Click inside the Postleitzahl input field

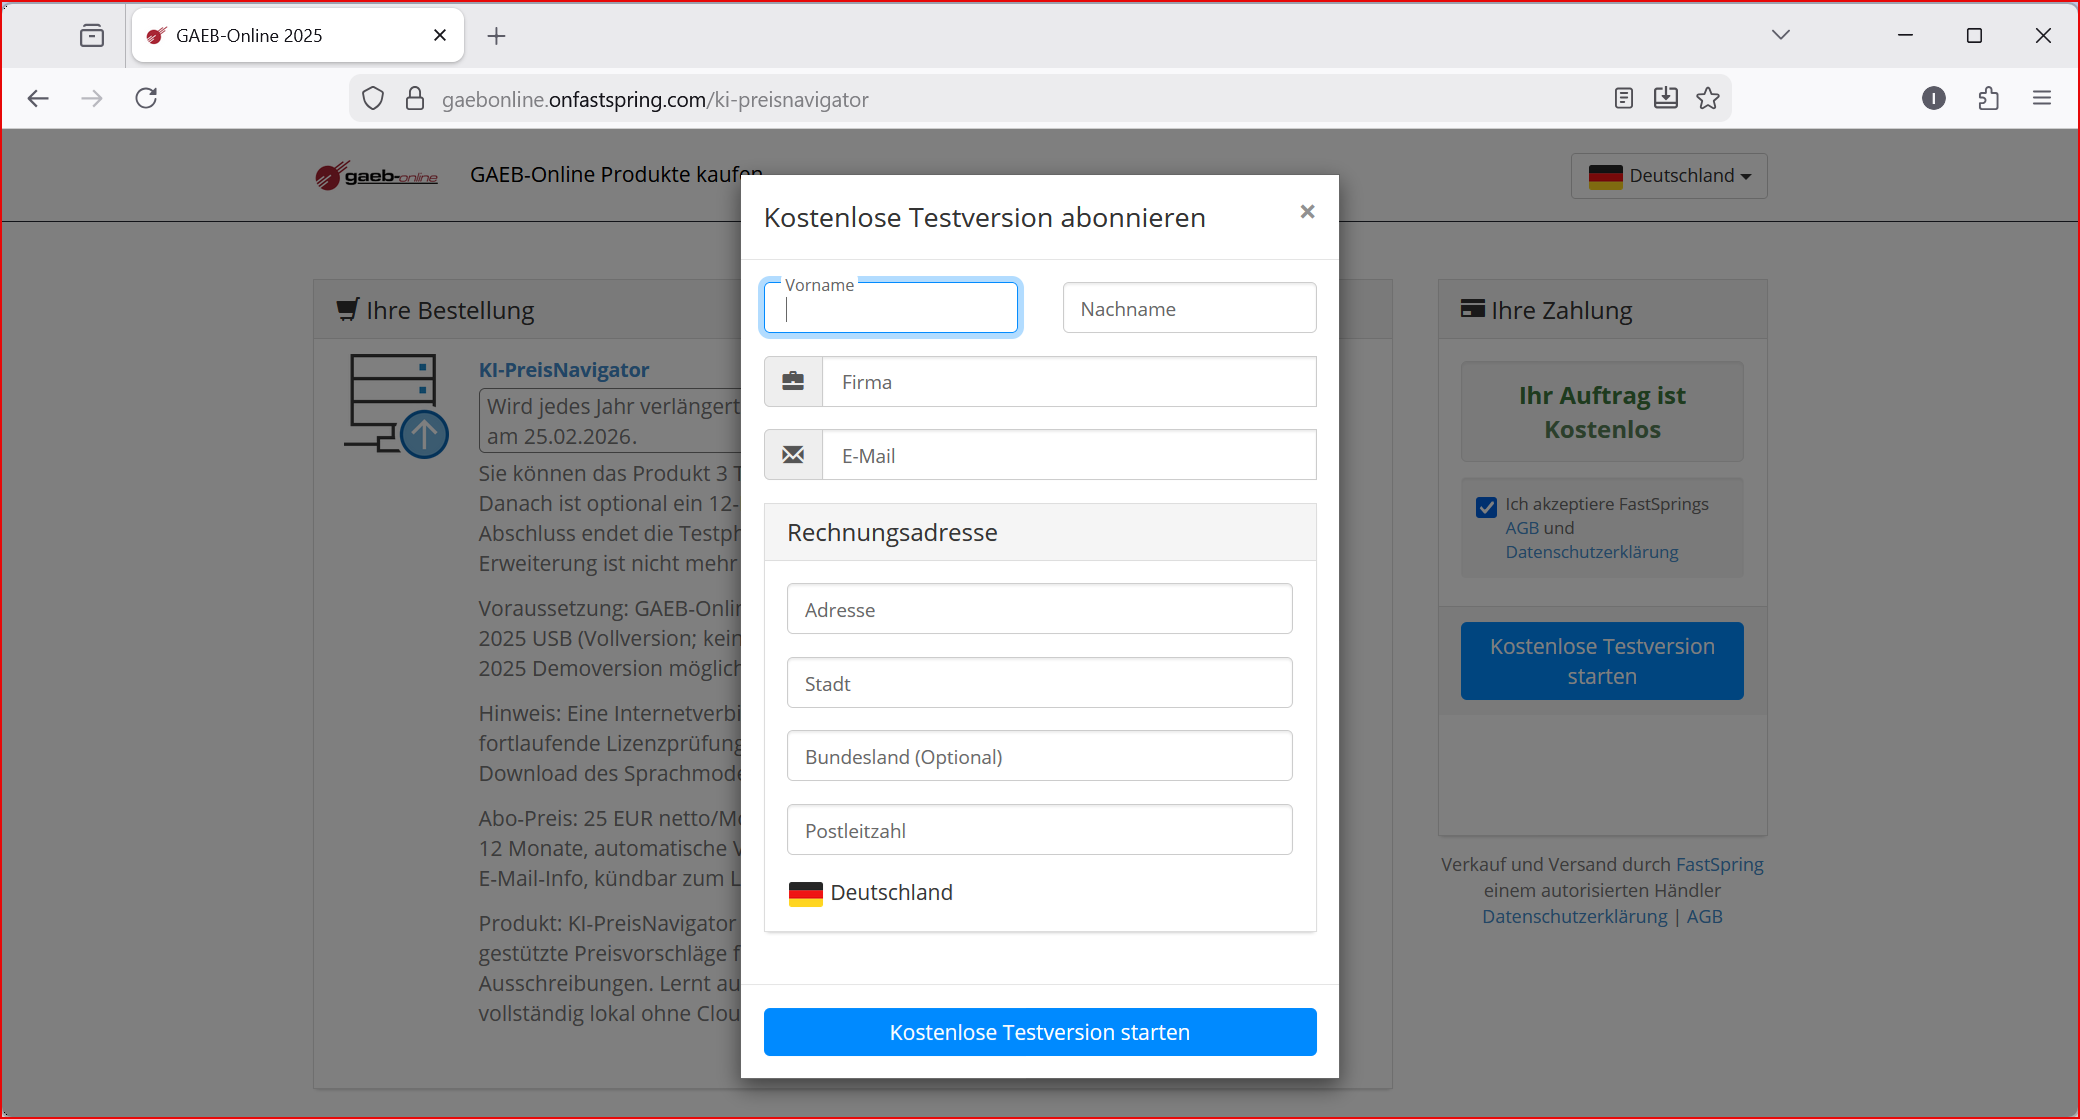(1039, 829)
